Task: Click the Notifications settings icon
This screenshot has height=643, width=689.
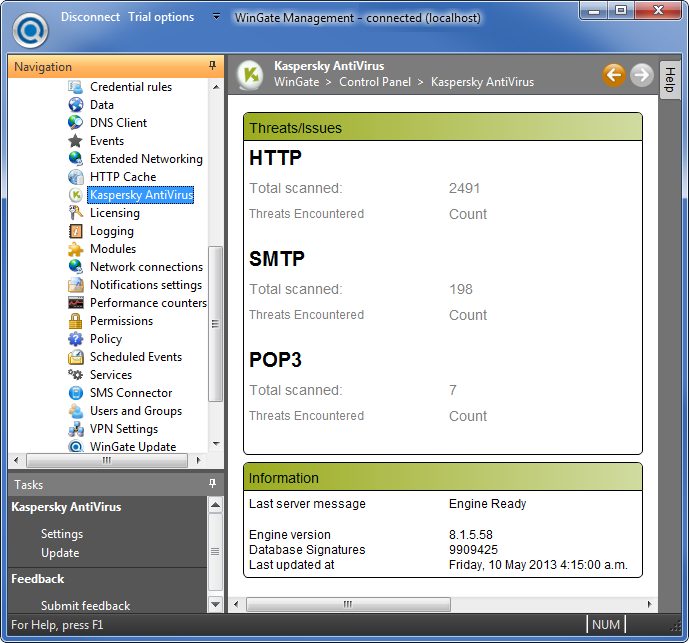Action: (76, 285)
